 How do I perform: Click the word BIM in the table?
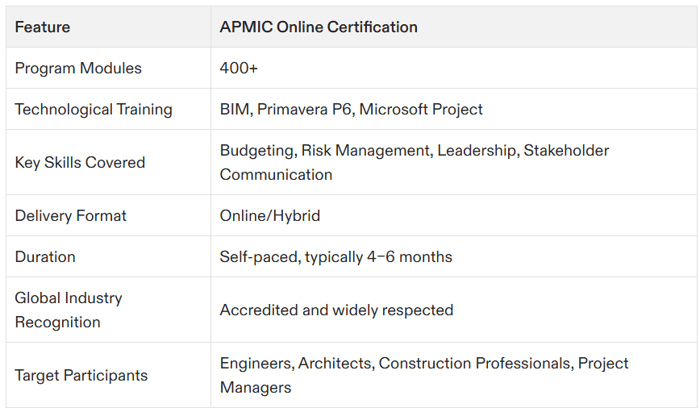[x=235, y=109]
